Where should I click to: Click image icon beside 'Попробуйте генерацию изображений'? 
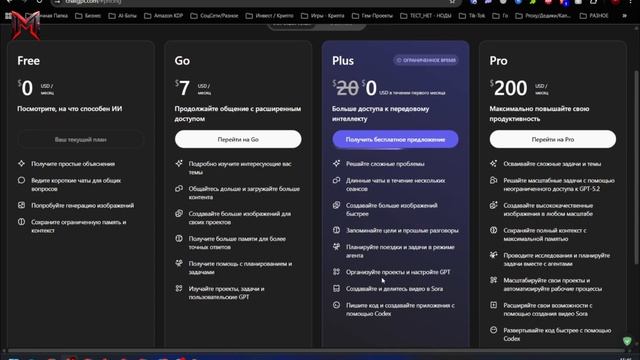21,205
